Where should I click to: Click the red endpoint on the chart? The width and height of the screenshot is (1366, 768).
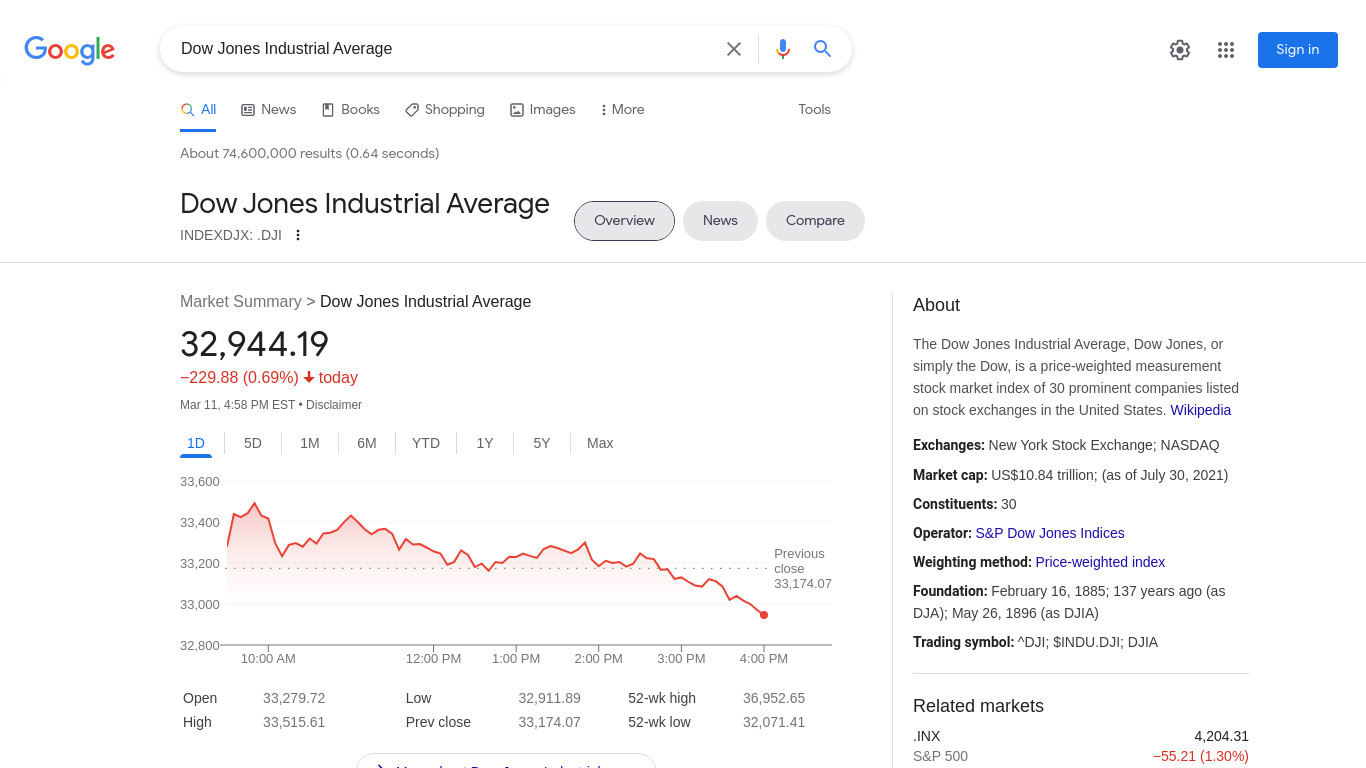coord(764,615)
